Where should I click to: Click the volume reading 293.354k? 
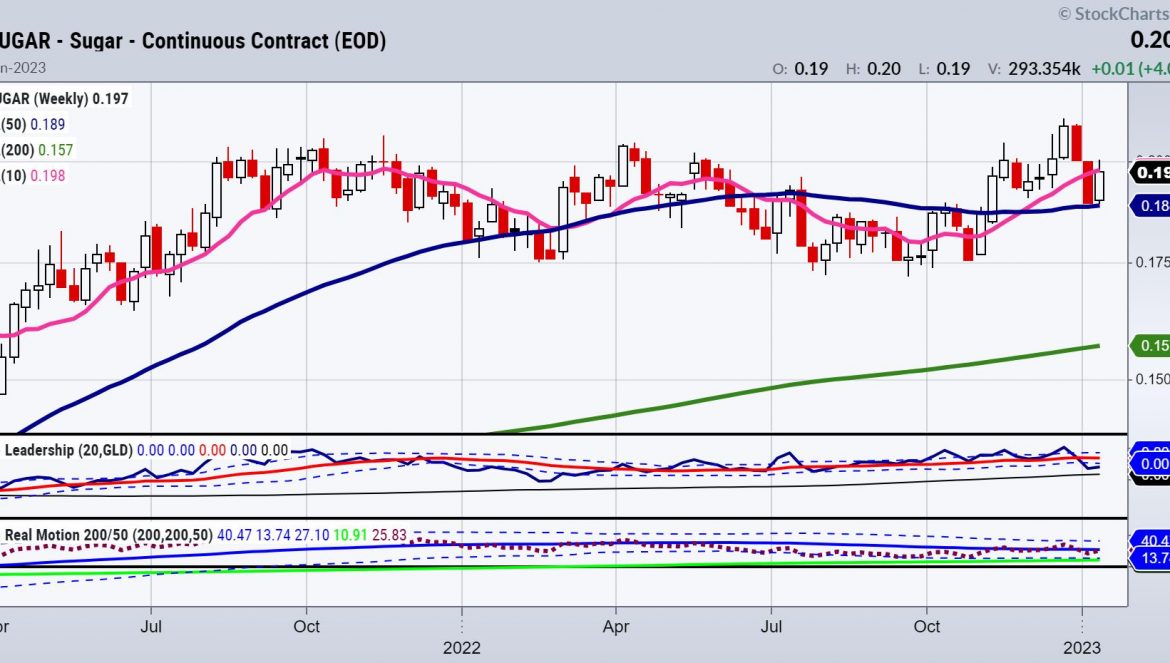click(1044, 69)
